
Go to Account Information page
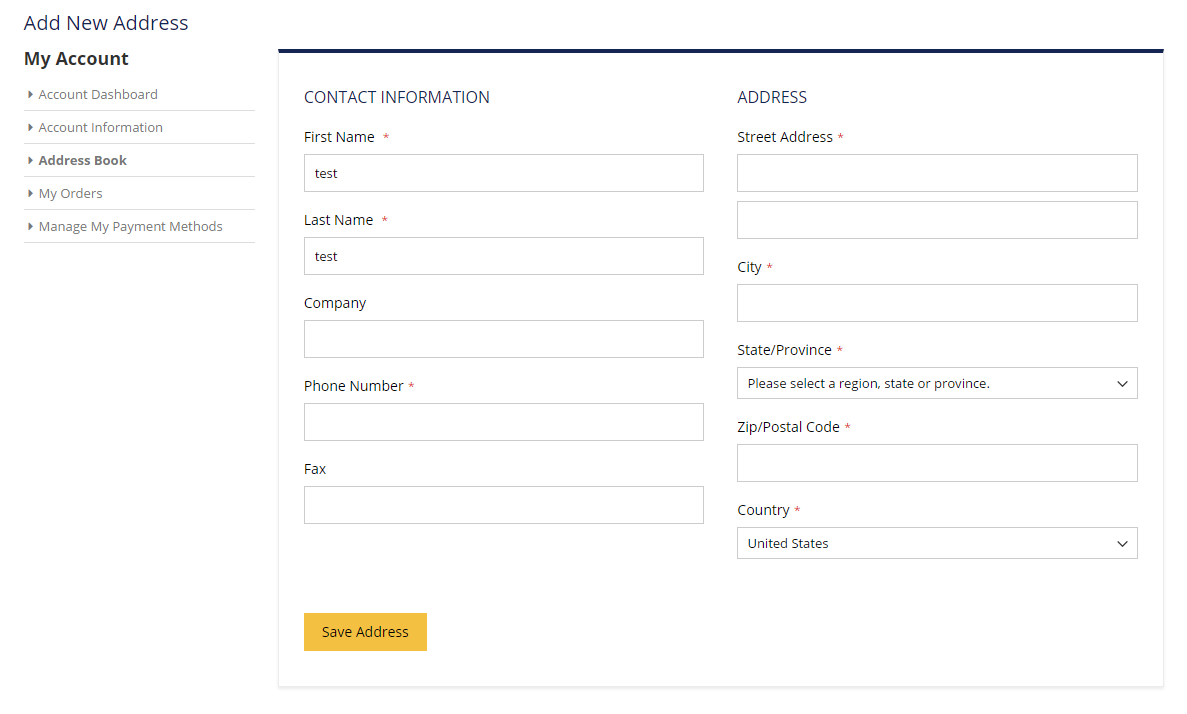[x=100, y=128]
